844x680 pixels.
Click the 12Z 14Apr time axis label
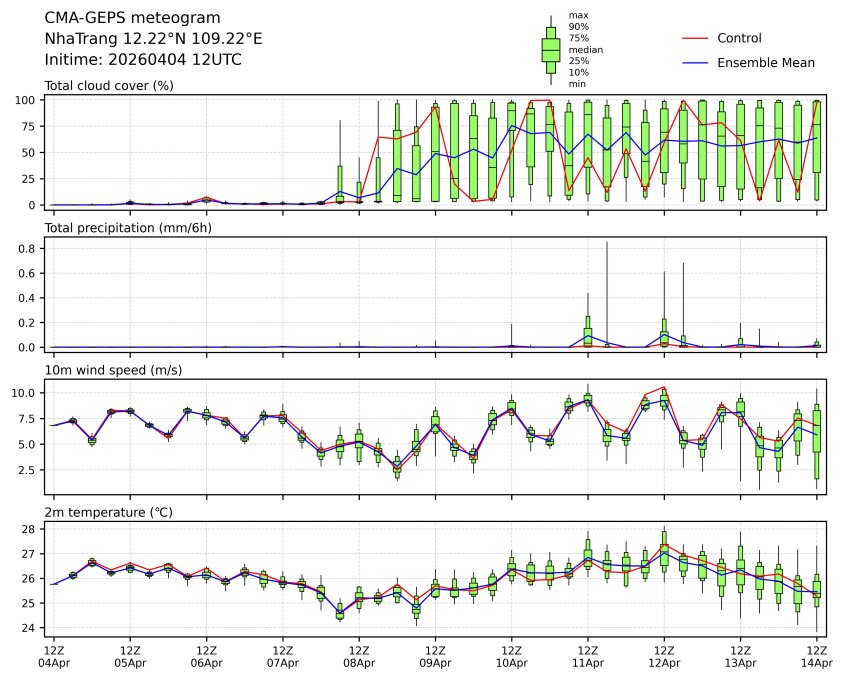[816, 656]
